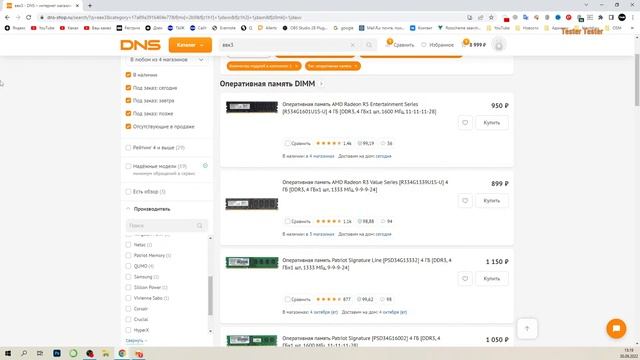Open a new browser tab with the plus
The width and height of the screenshot is (640, 360).
pyautogui.click(x=90, y=5)
